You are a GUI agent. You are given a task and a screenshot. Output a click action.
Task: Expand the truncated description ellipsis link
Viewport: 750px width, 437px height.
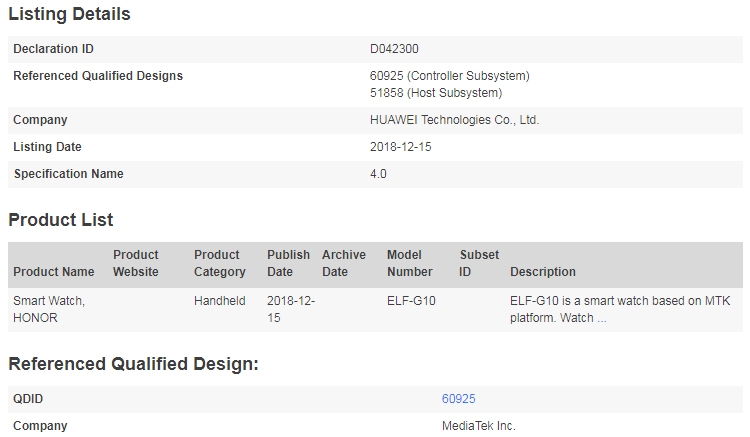(x=602, y=318)
